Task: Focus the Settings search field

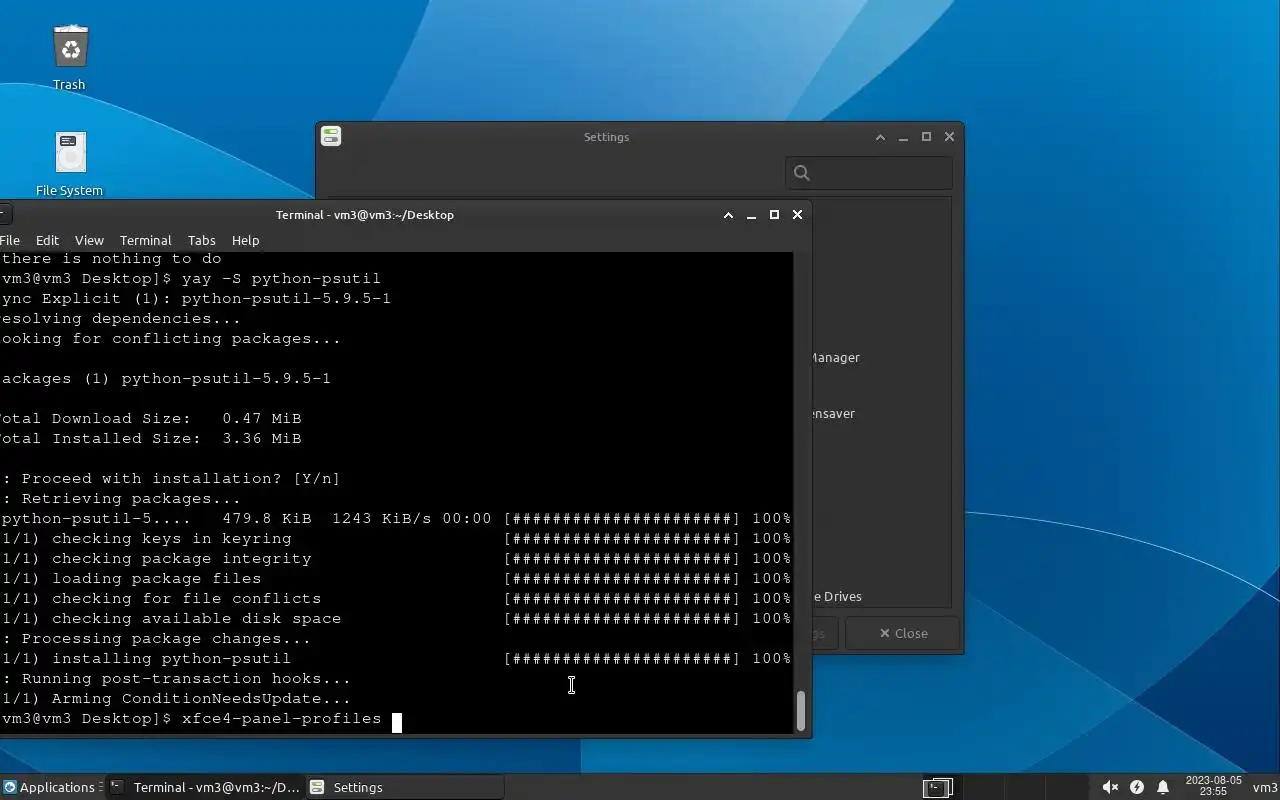Action: click(869, 173)
